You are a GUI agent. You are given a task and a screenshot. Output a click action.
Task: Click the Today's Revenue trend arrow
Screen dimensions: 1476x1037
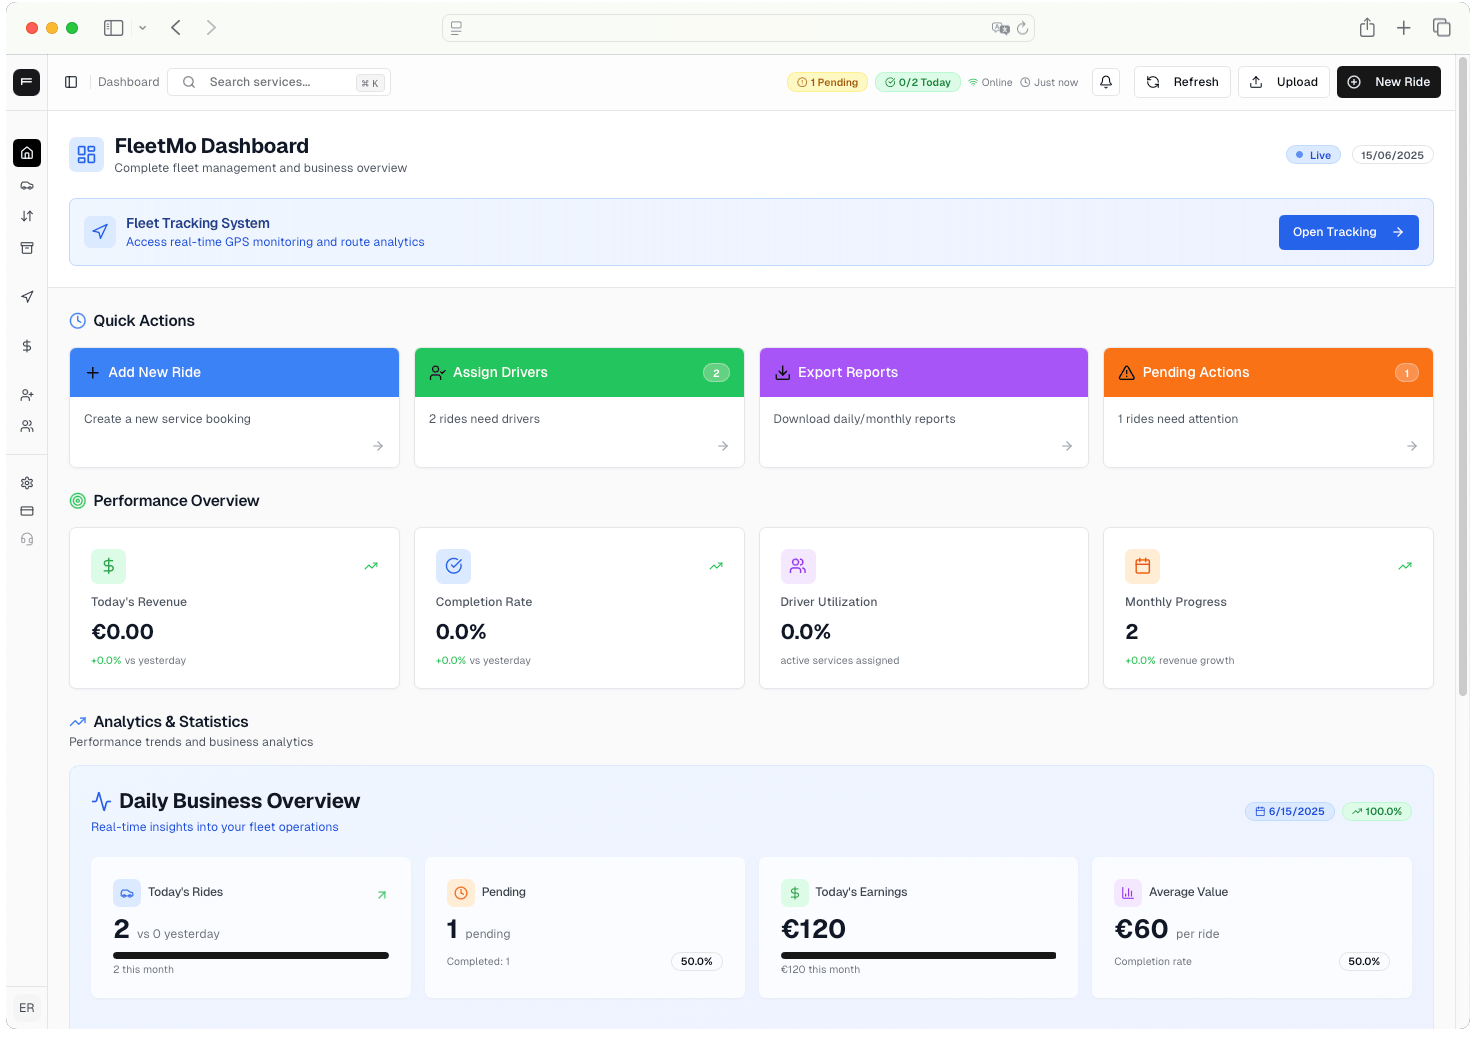point(371,566)
